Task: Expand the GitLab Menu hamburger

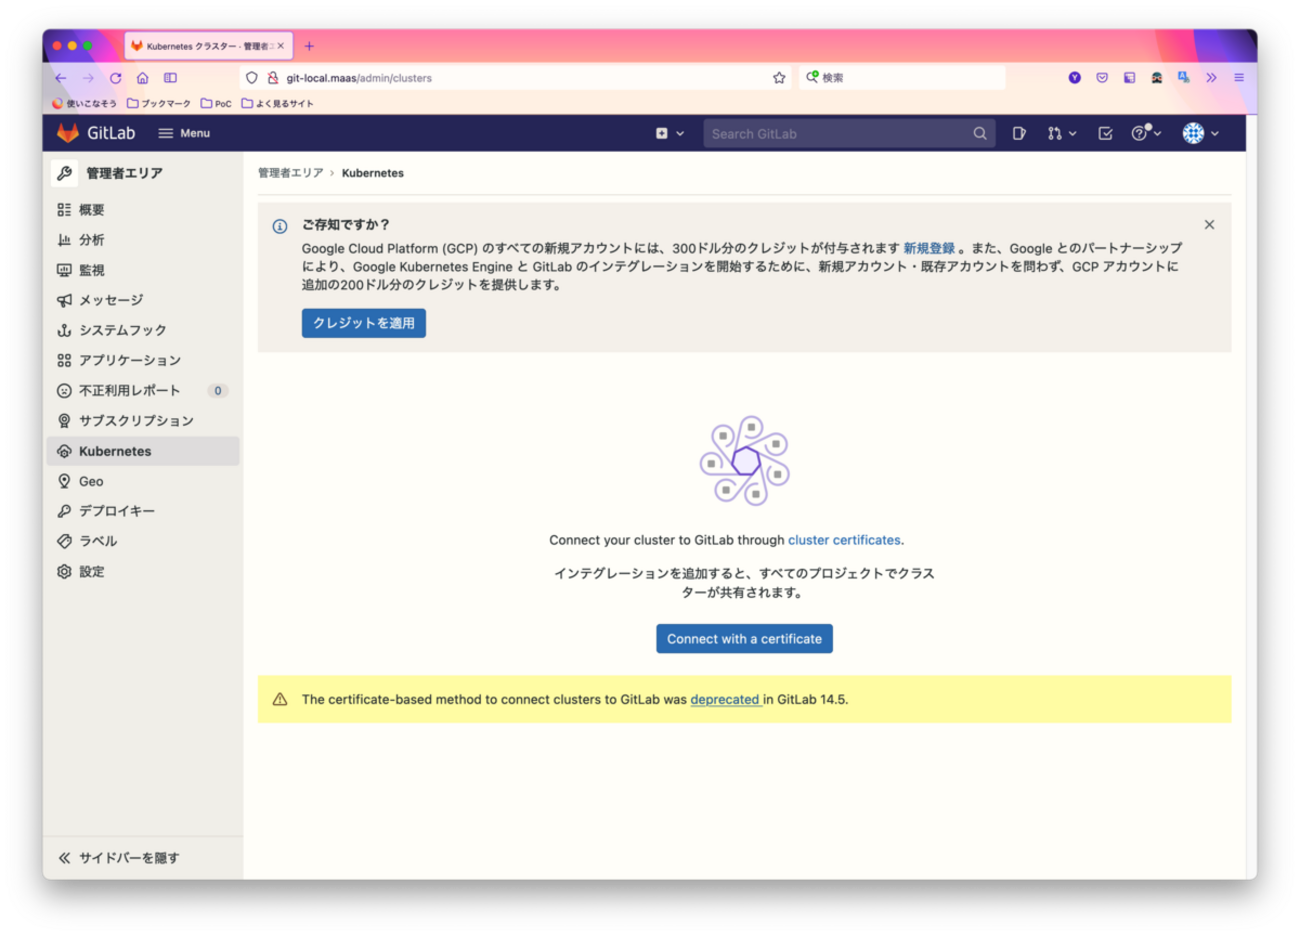Action: [184, 133]
